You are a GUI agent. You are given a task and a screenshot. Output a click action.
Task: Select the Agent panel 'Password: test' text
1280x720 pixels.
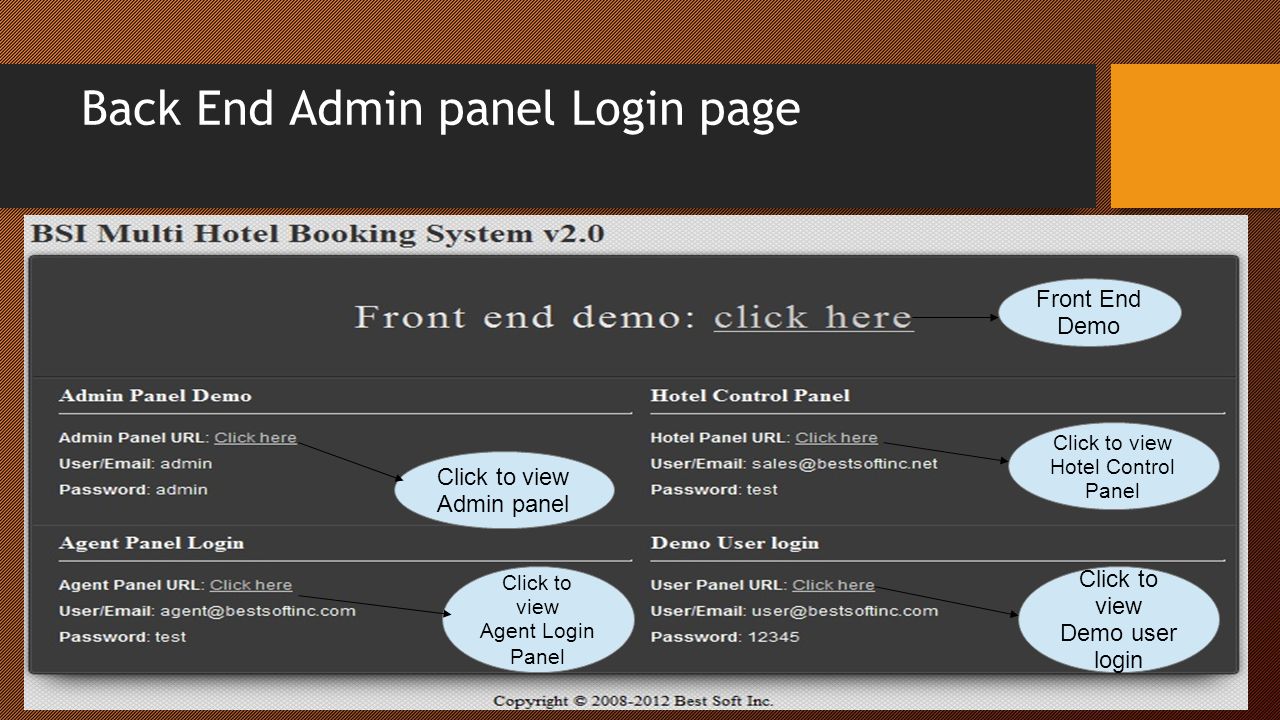pos(122,637)
